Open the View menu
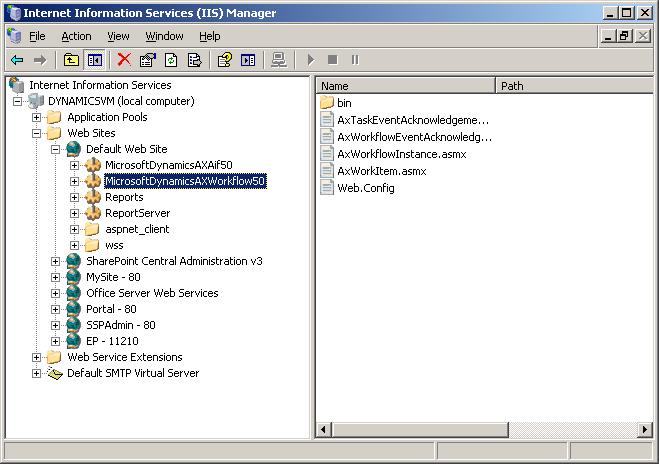The height and width of the screenshot is (464, 659). click(x=118, y=37)
